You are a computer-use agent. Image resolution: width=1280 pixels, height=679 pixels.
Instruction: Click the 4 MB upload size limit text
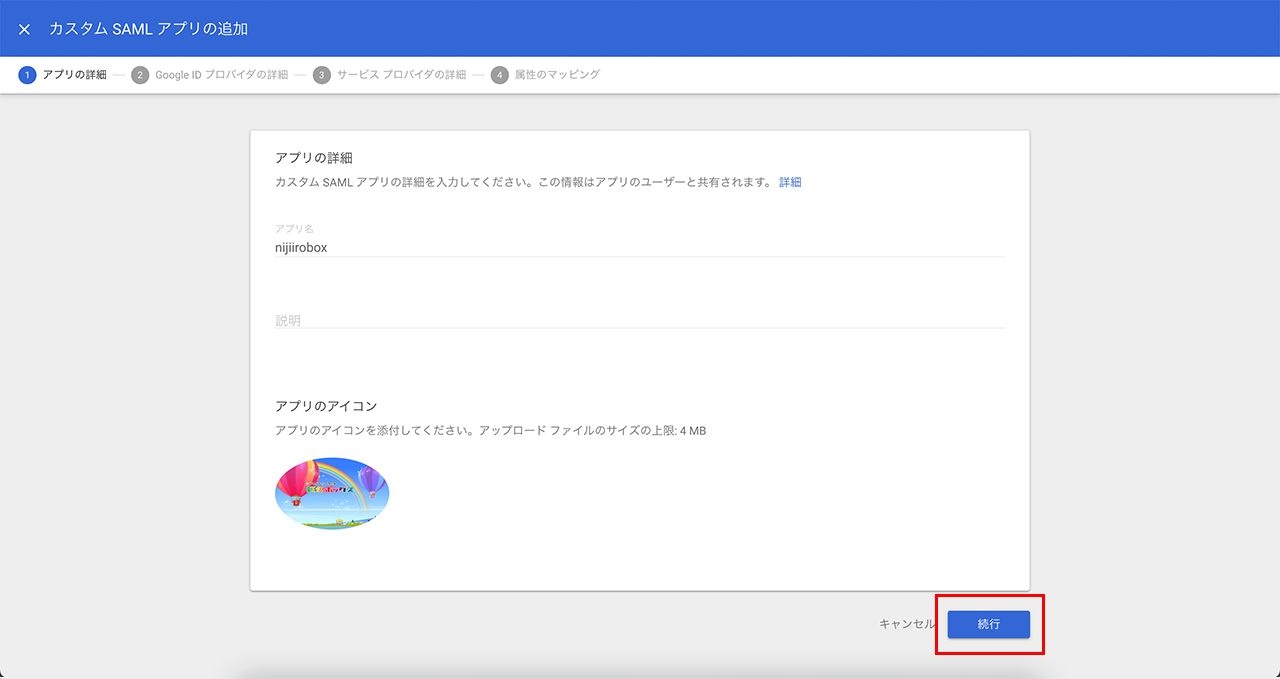[x=692, y=431]
